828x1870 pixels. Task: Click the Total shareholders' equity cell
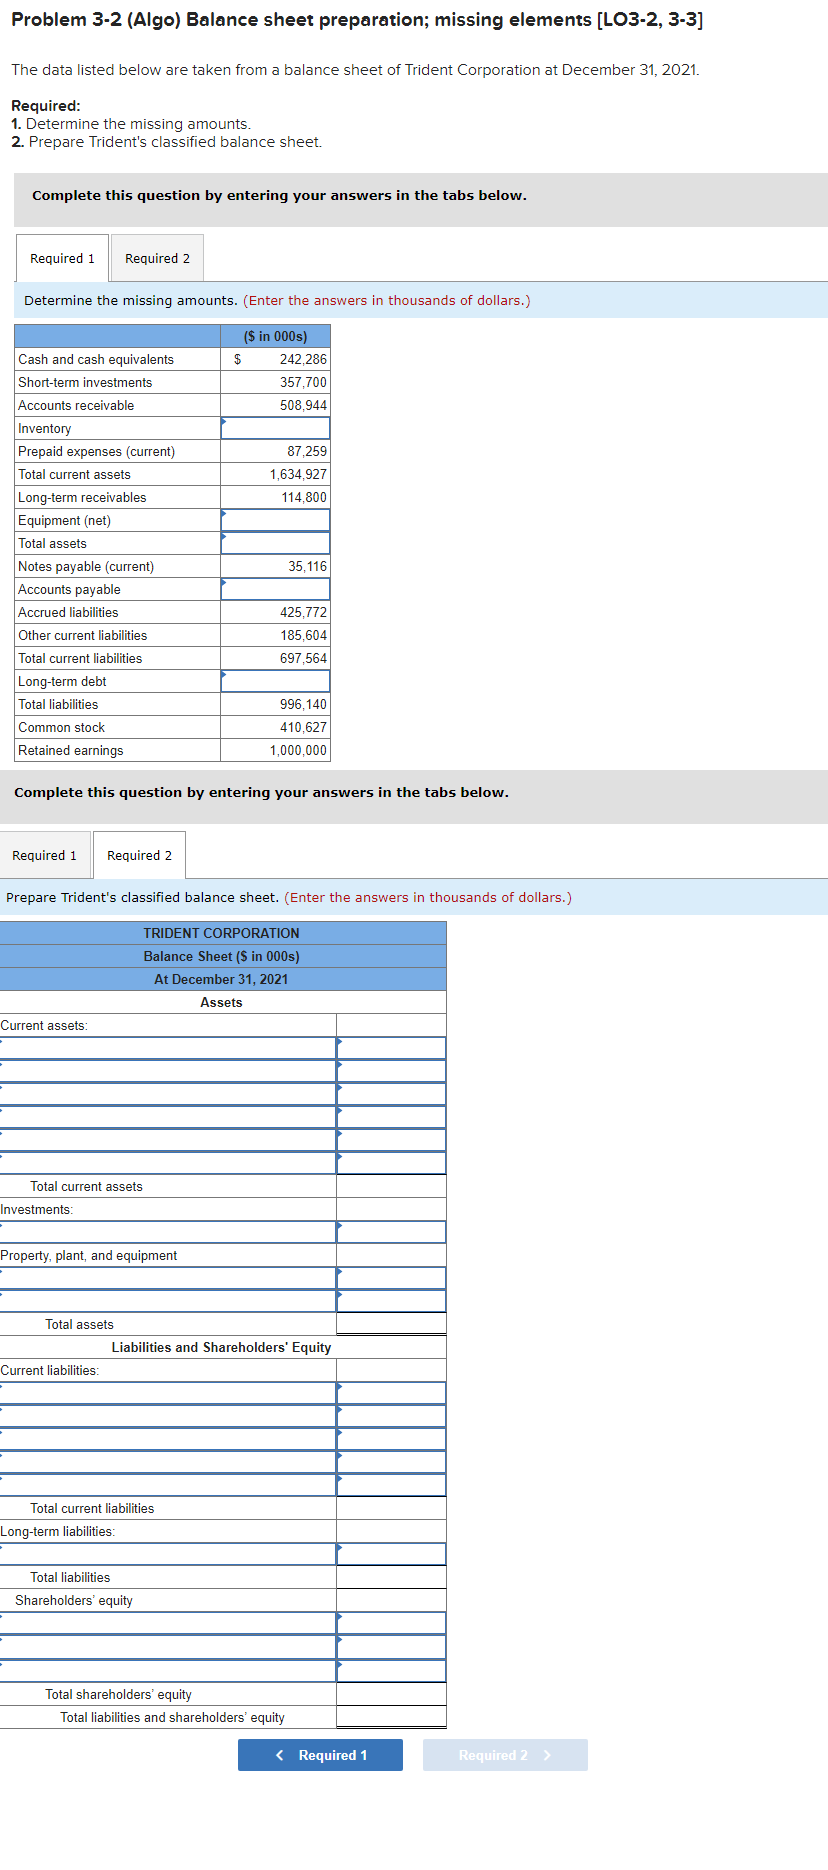[391, 1694]
